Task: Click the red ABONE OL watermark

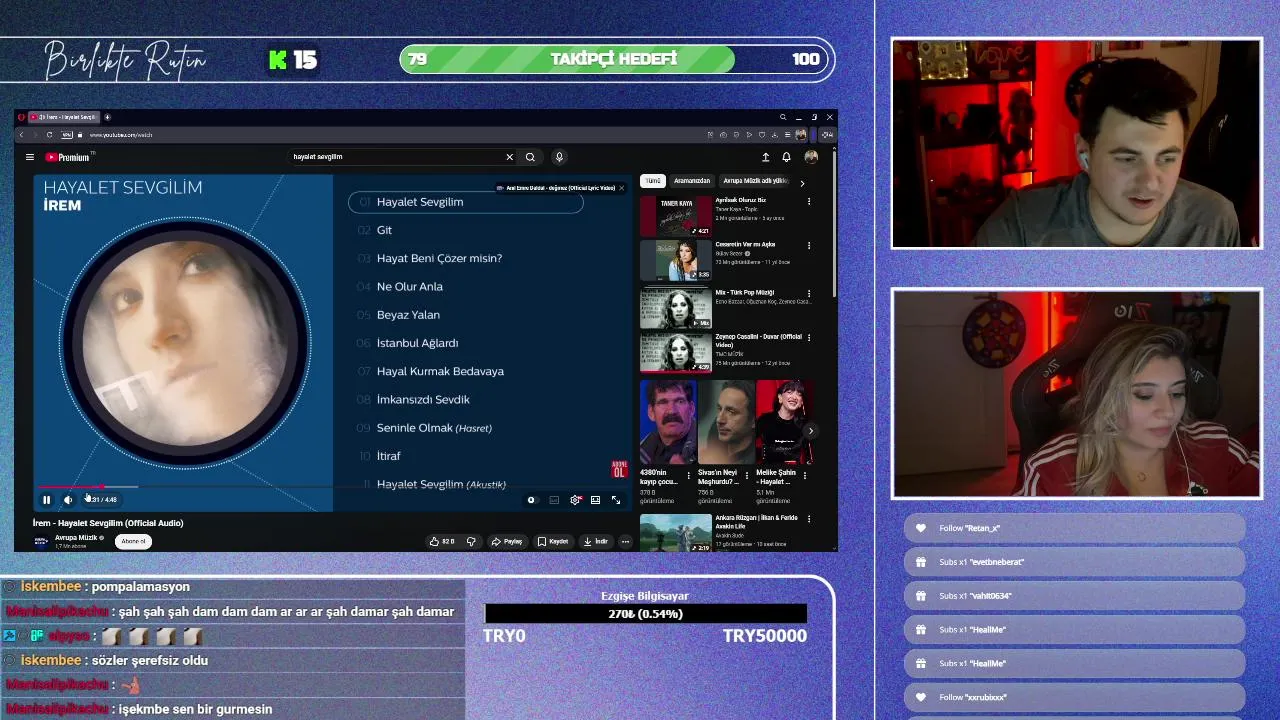Action: [x=619, y=469]
